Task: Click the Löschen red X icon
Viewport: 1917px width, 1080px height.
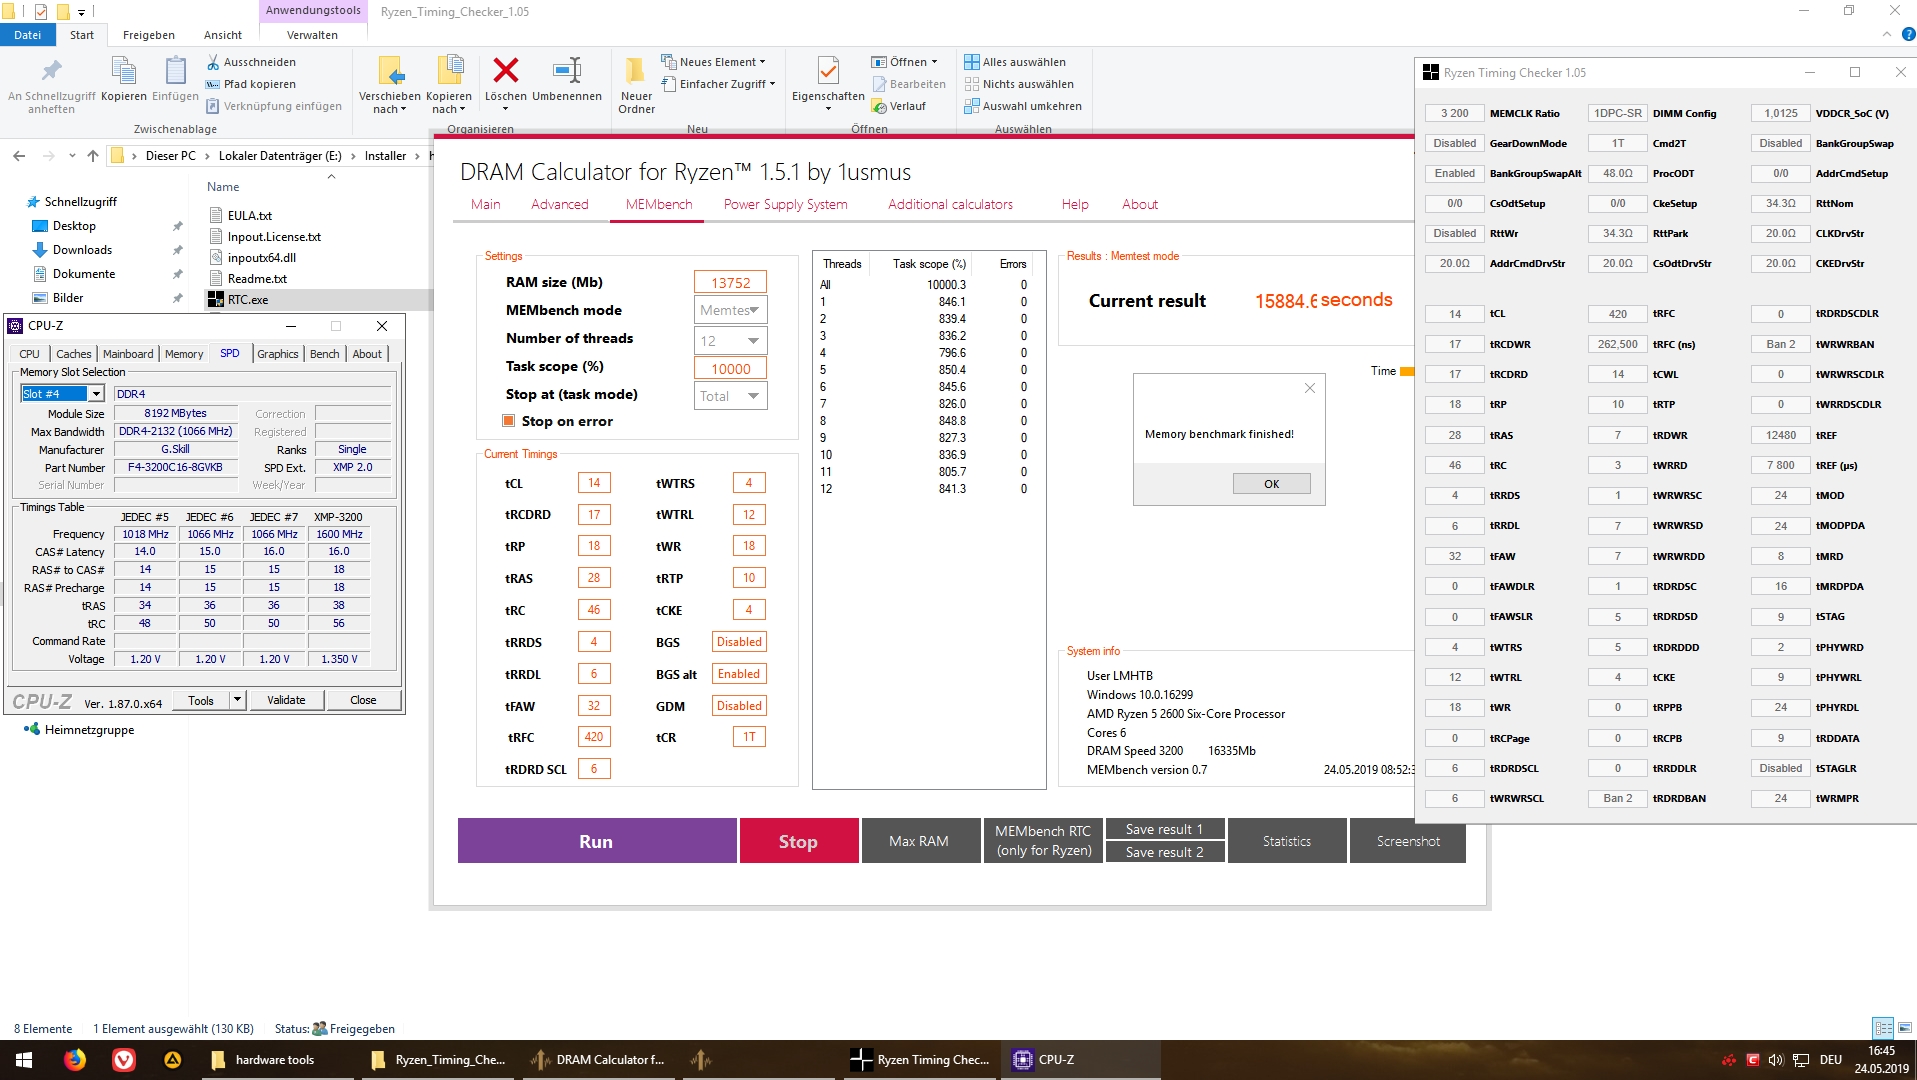Action: (x=506, y=70)
